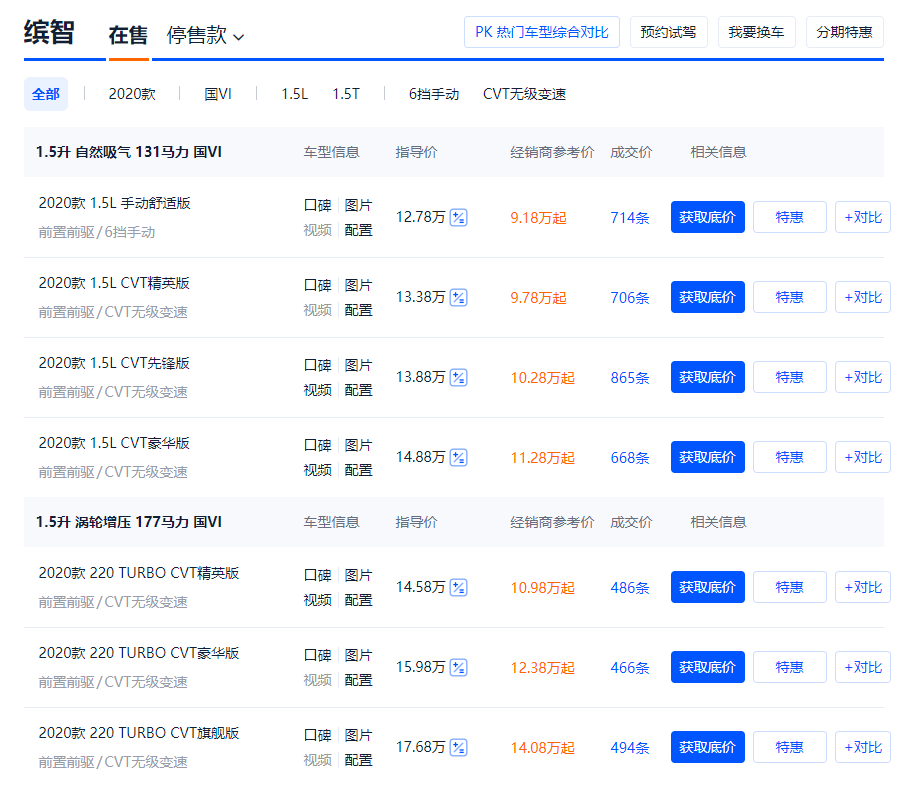The height and width of the screenshot is (786, 898).
Task: View 486条 transaction prices
Action: click(x=630, y=588)
